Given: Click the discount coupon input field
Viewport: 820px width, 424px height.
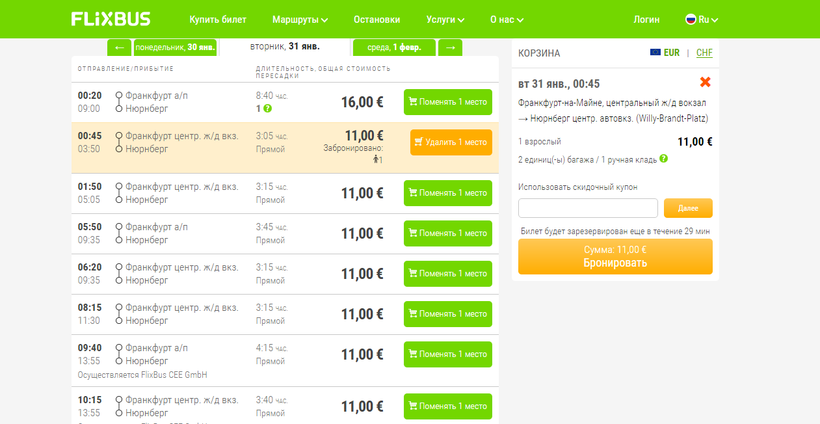Looking at the screenshot, I should click(588, 208).
